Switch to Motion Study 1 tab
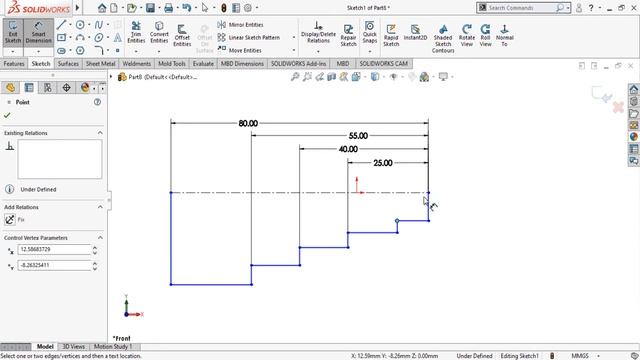The width and height of the screenshot is (640, 360). [113, 347]
